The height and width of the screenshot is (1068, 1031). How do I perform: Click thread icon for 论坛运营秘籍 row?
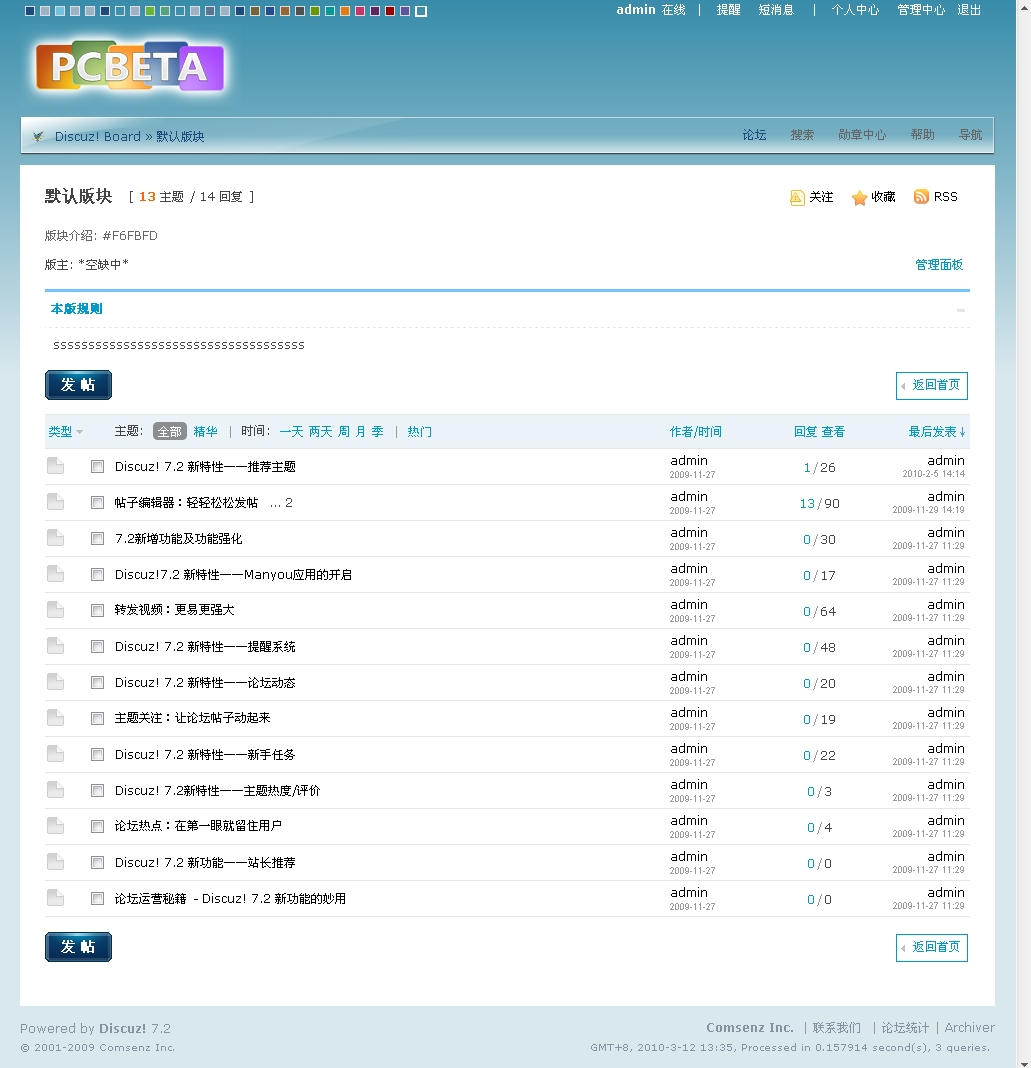pyautogui.click(x=55, y=898)
